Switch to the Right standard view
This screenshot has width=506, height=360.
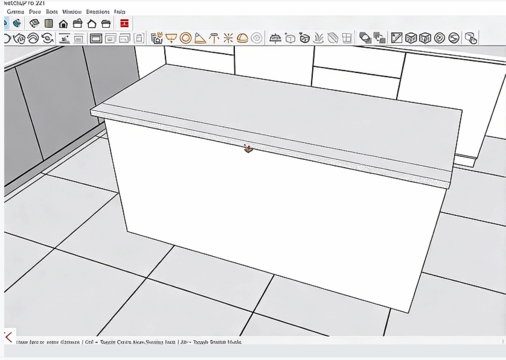click(78, 24)
